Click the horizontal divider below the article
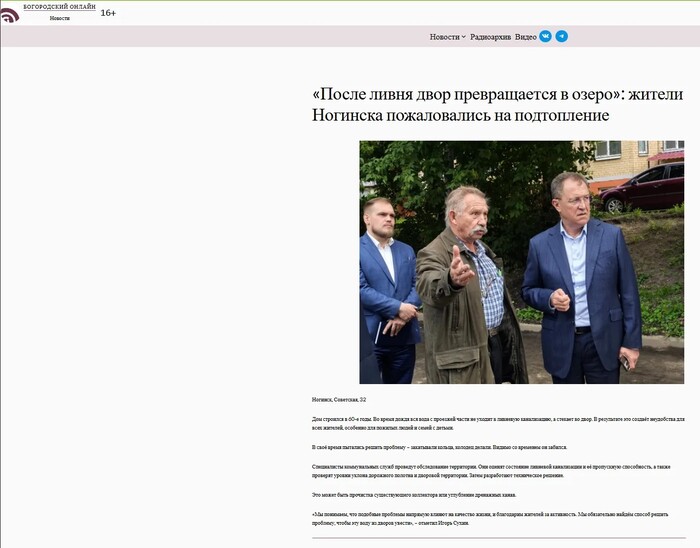Screen dimensions: 700x548 click(499, 538)
